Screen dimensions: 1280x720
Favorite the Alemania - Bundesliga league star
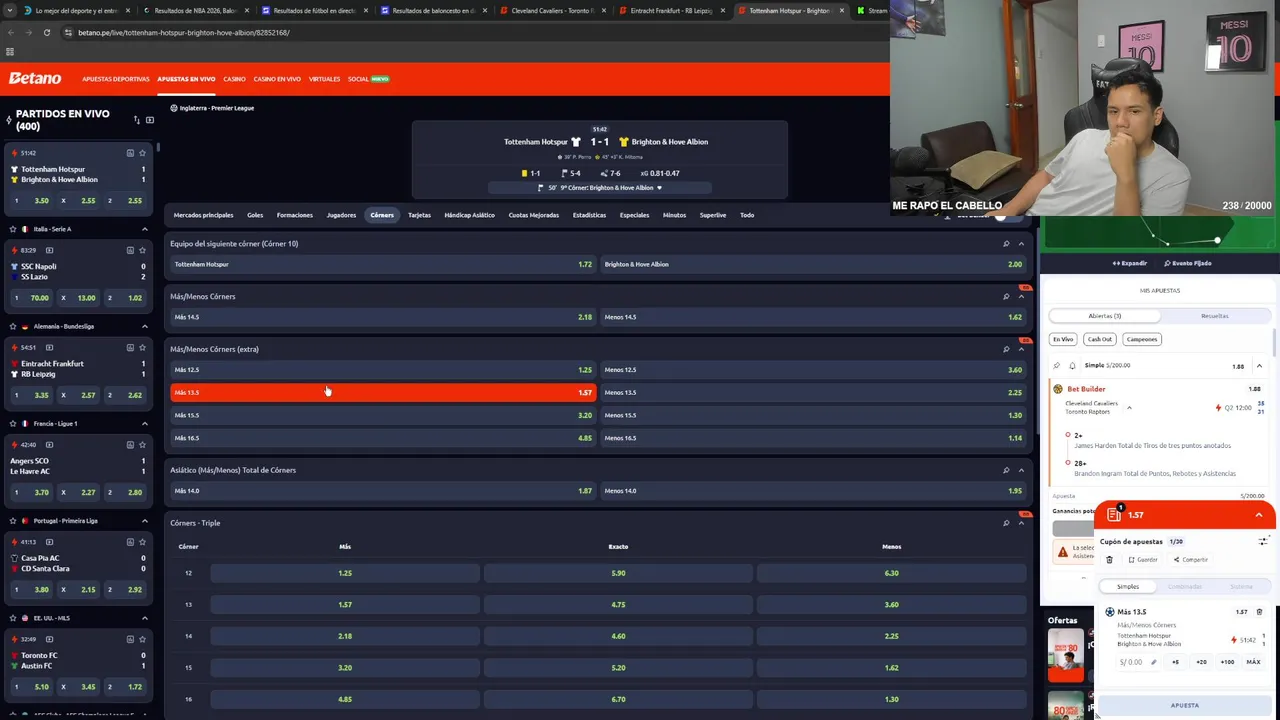pos(13,326)
